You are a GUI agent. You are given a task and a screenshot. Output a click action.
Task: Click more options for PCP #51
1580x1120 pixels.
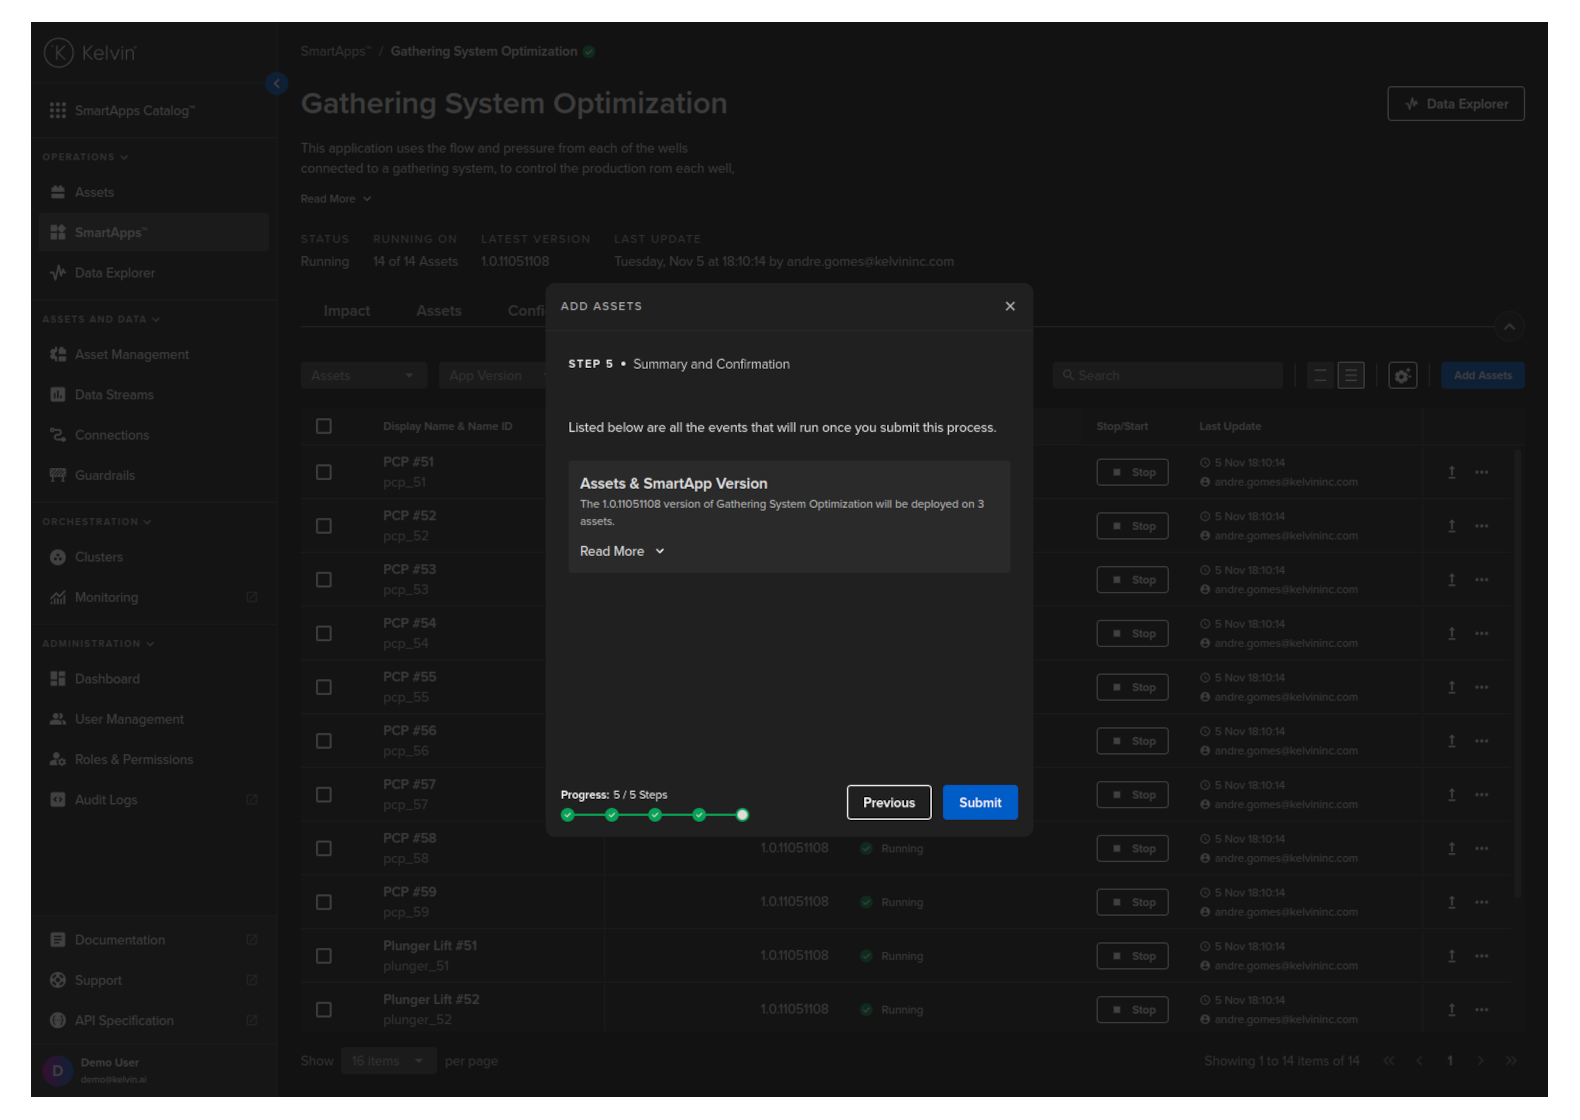[x=1481, y=472]
